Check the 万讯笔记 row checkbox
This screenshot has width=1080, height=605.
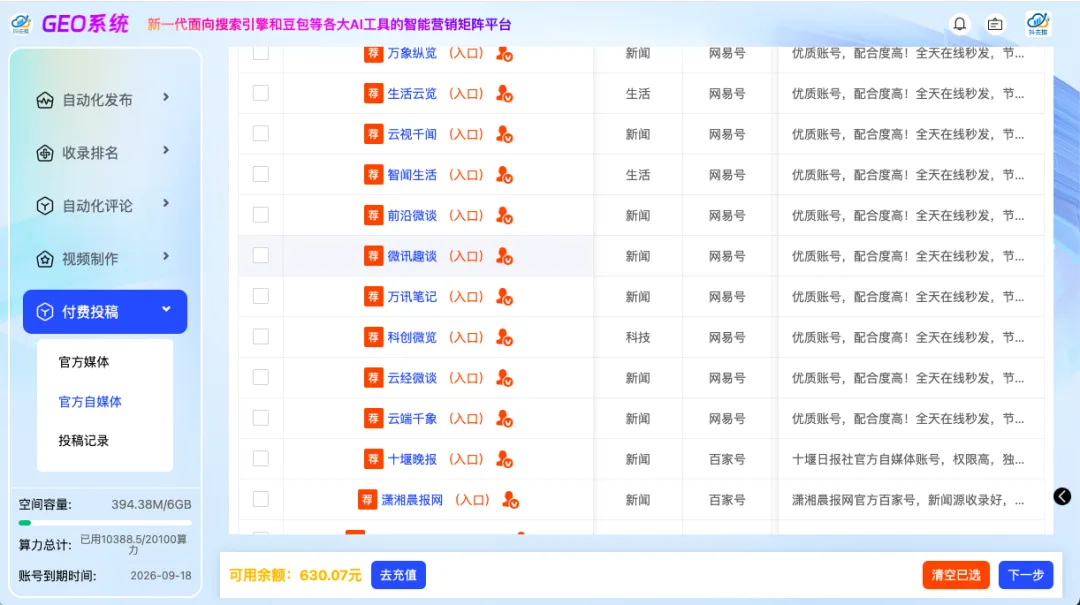tap(260, 296)
